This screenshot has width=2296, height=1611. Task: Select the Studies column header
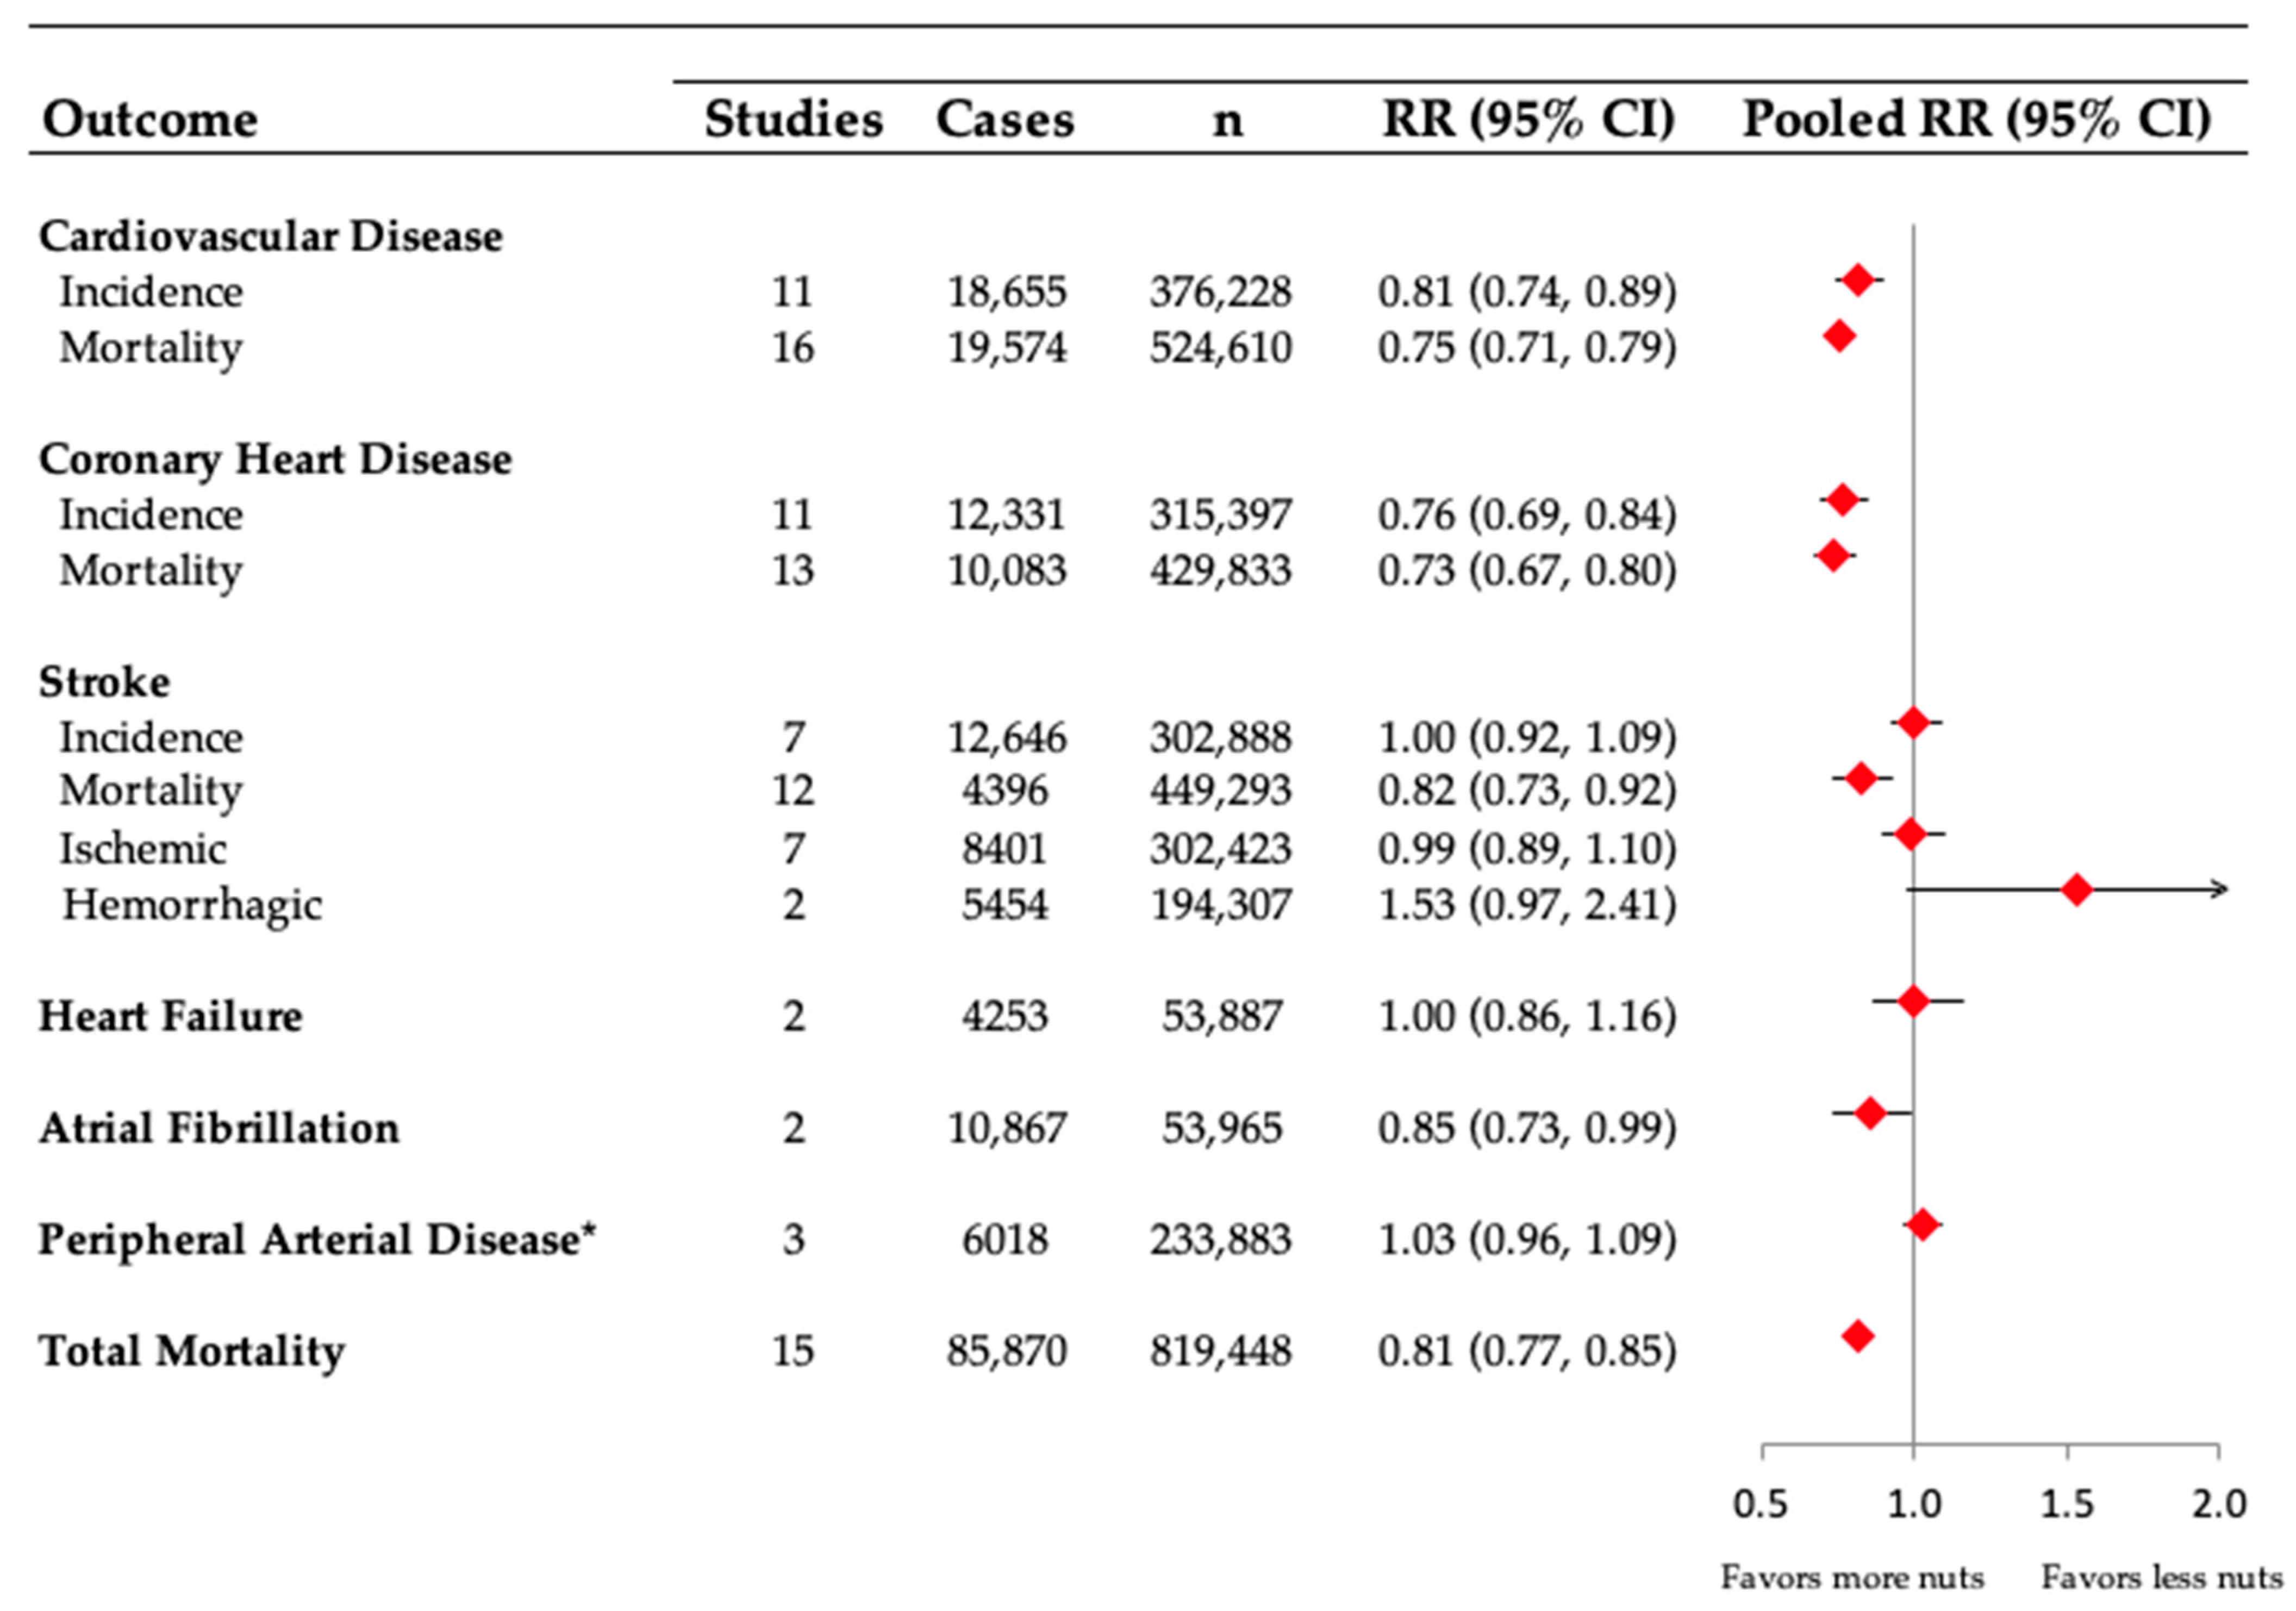coord(793,119)
